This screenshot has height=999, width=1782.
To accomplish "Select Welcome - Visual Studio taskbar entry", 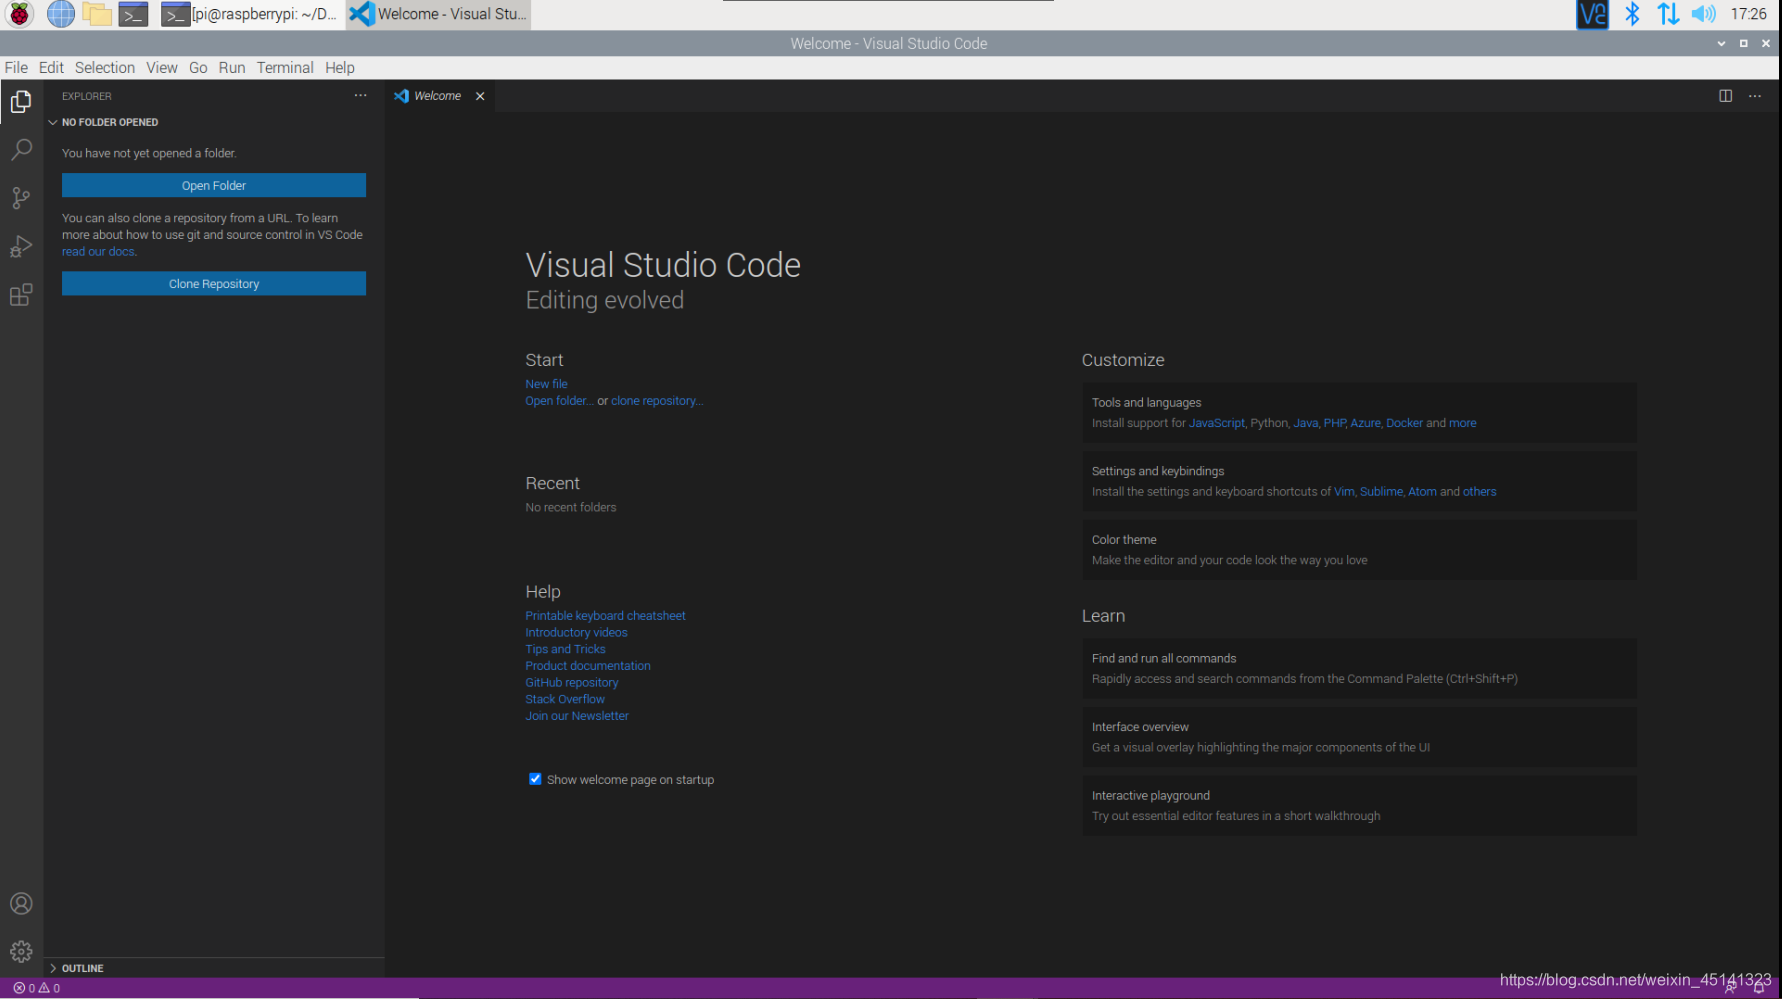I will point(438,14).
